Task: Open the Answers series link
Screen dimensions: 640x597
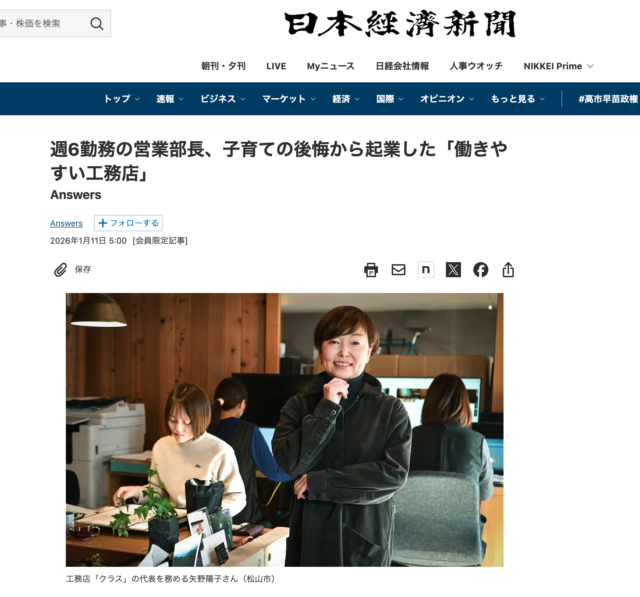Action: click(x=66, y=224)
